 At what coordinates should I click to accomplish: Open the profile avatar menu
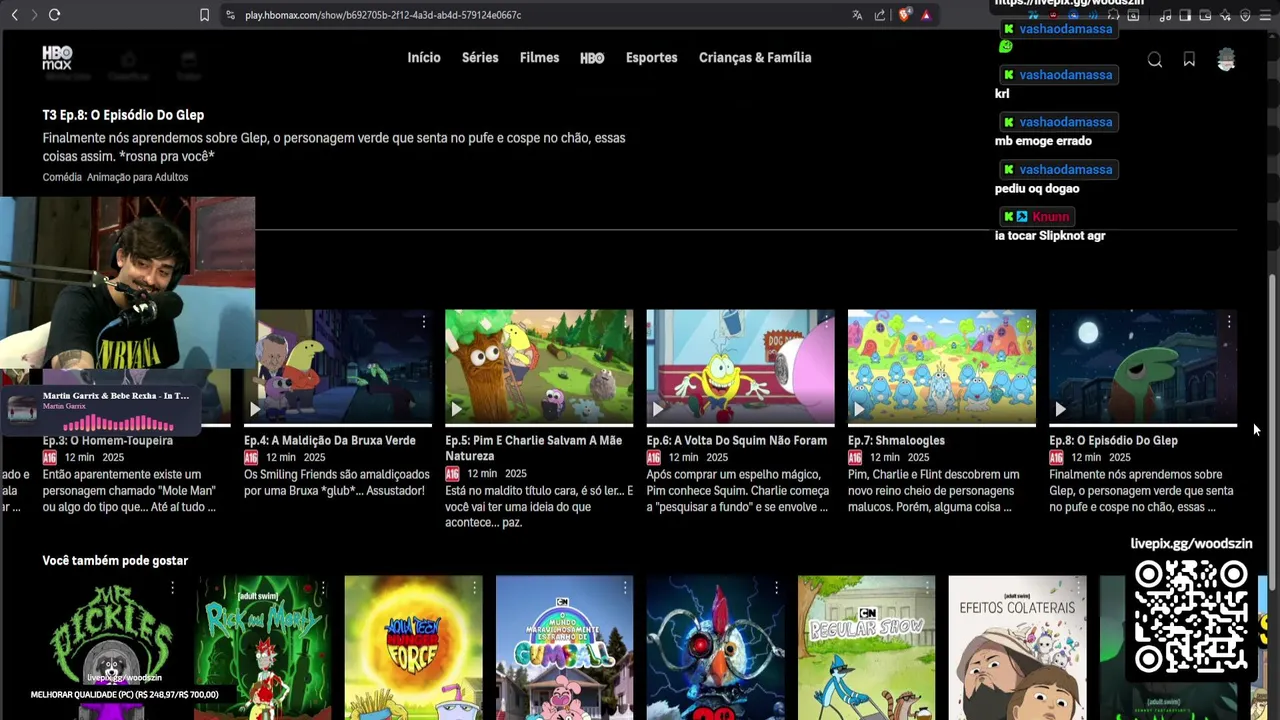1226,60
